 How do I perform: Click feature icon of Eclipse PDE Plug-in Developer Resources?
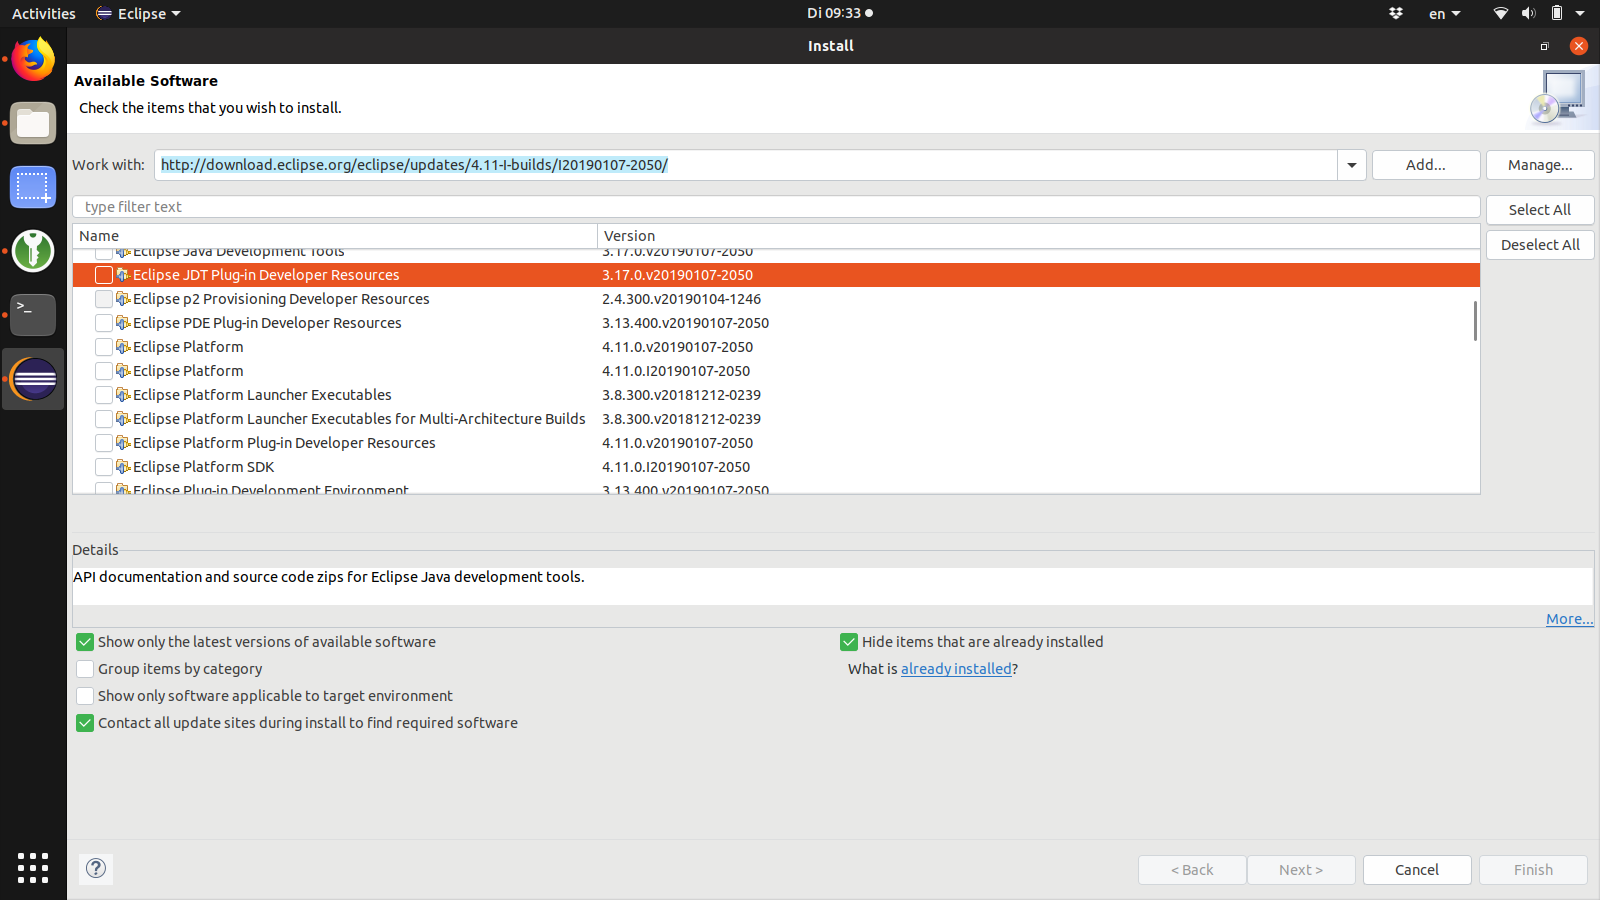point(123,322)
